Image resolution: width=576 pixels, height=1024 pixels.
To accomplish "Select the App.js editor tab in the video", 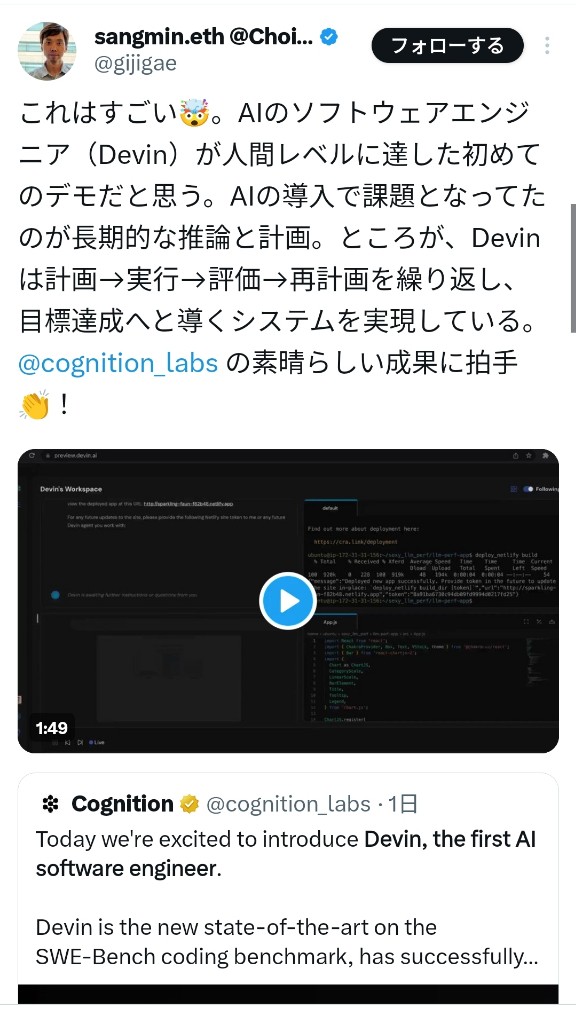I will point(330,622).
